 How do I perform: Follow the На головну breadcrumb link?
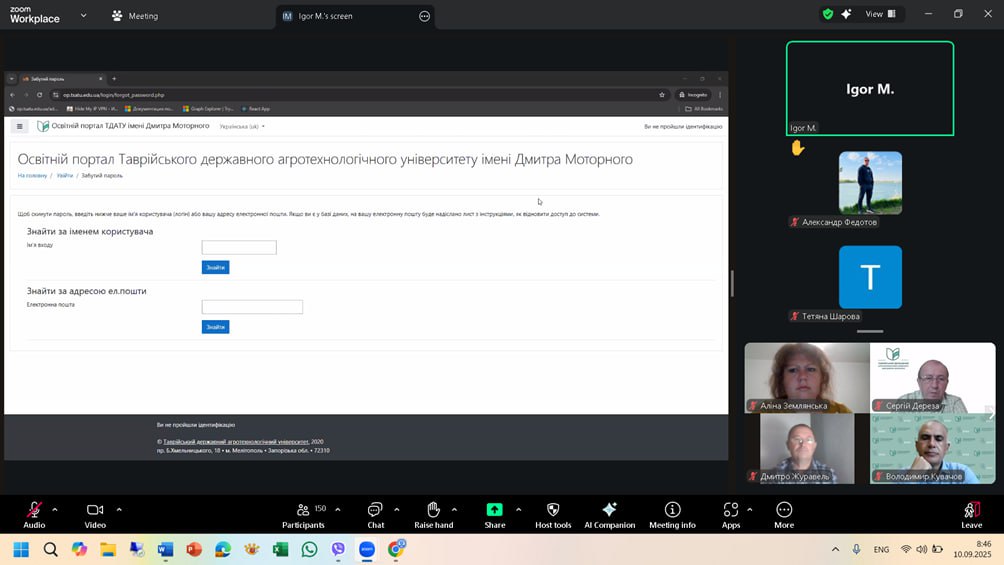[x=32, y=176]
